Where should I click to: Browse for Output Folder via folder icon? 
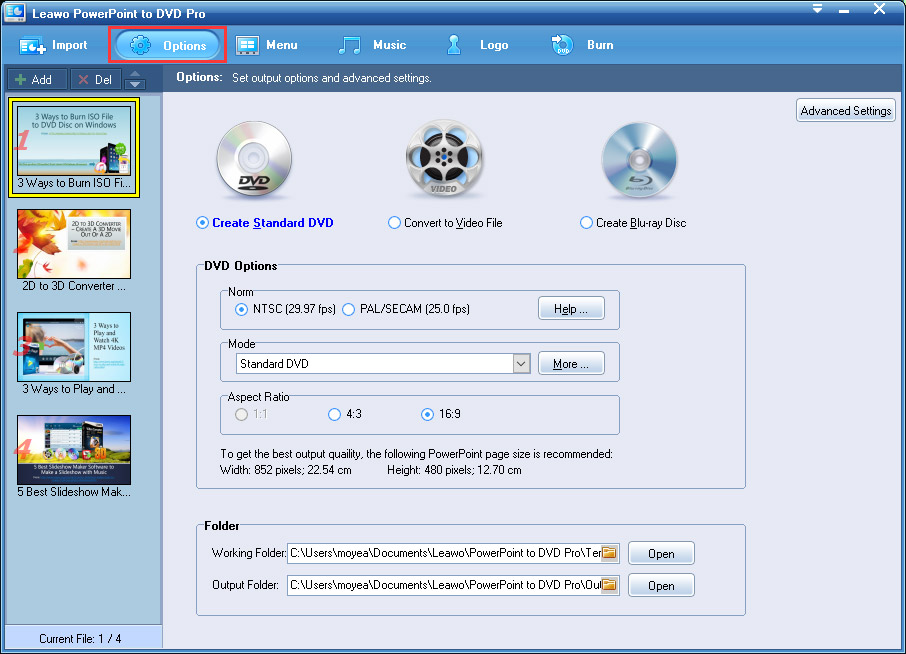[609, 585]
